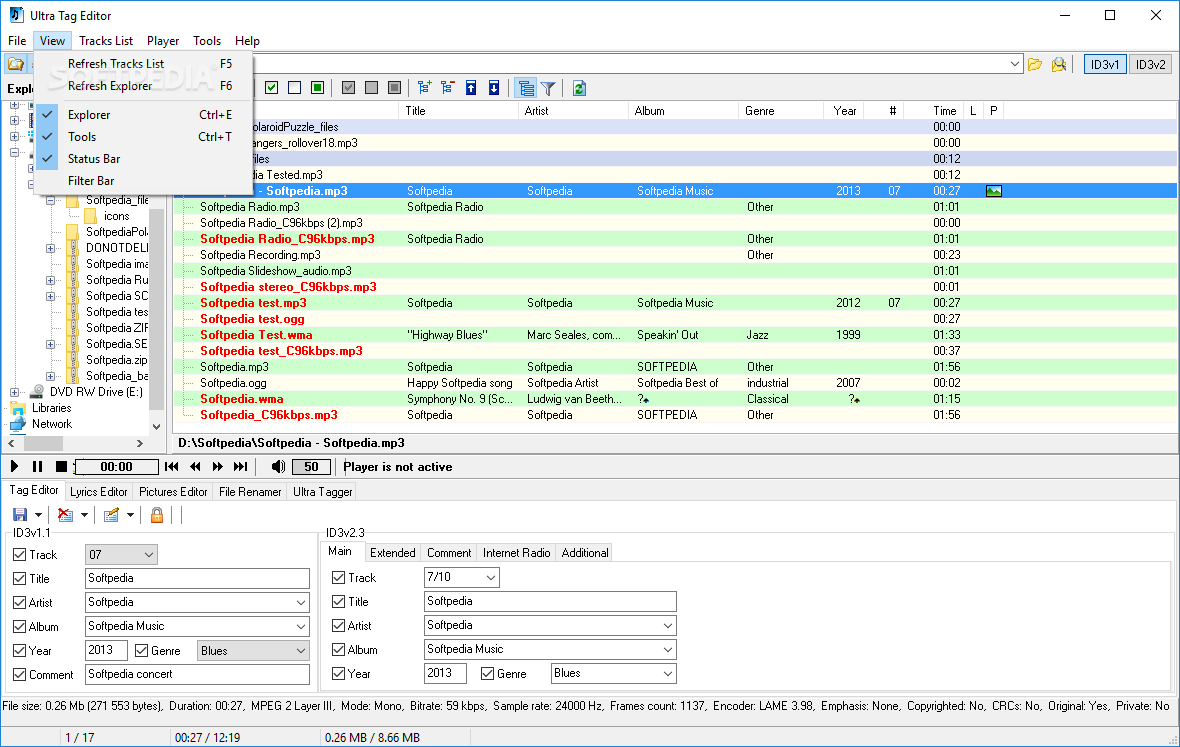This screenshot has height=747, width=1180.
Task: Click the move track up icon
Action: (x=471, y=88)
